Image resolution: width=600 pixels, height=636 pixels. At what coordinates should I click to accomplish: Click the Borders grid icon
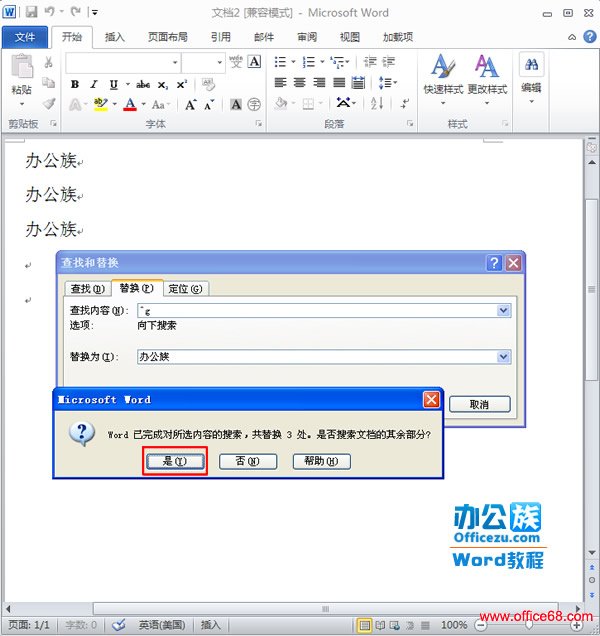tap(308, 104)
